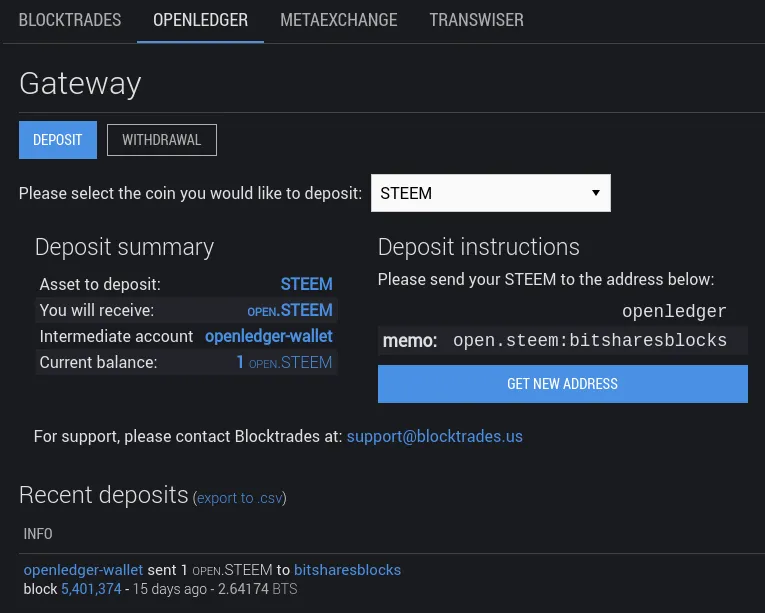Click the Deposit instructions heading
Screen dimensions: 765x613
(479, 247)
